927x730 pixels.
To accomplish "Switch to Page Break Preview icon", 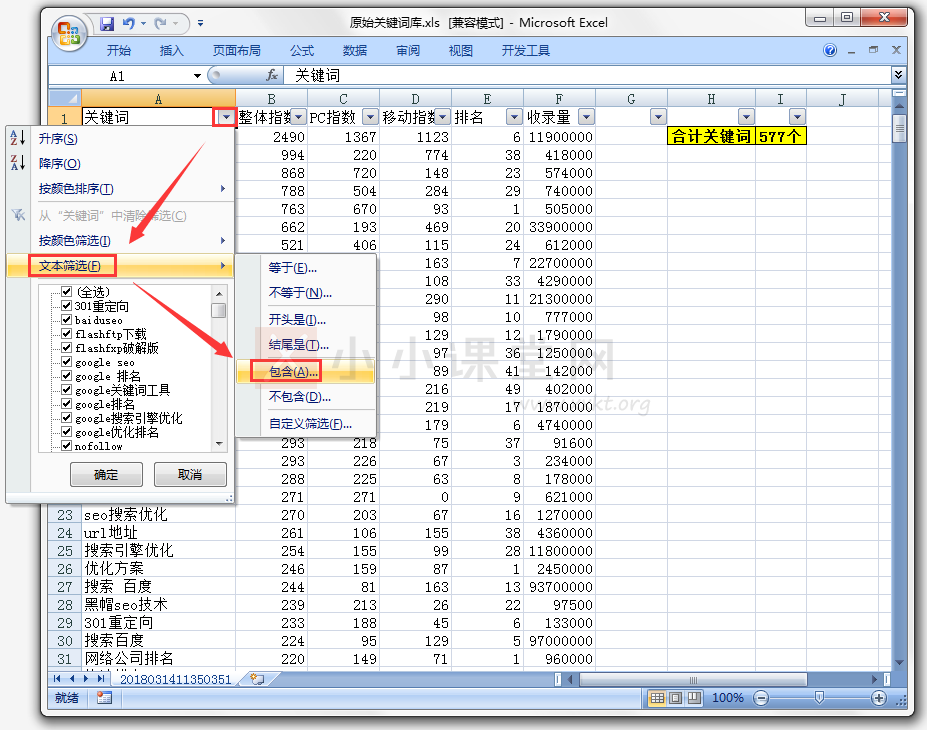I will point(693,698).
